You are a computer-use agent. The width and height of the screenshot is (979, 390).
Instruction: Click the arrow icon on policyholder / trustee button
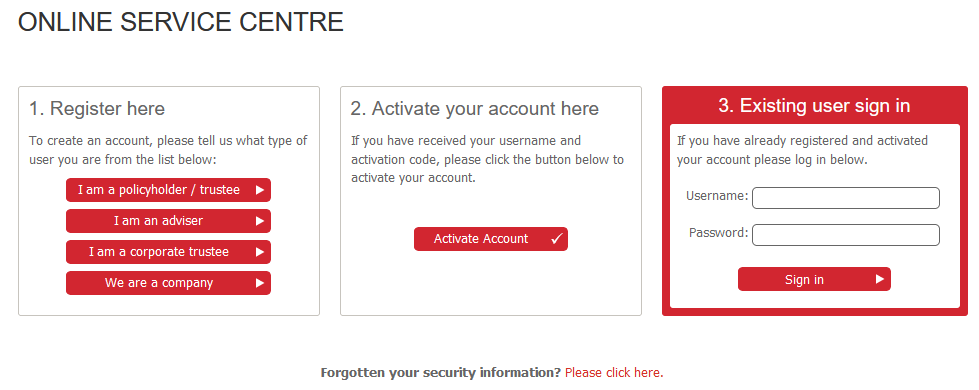(x=260, y=190)
